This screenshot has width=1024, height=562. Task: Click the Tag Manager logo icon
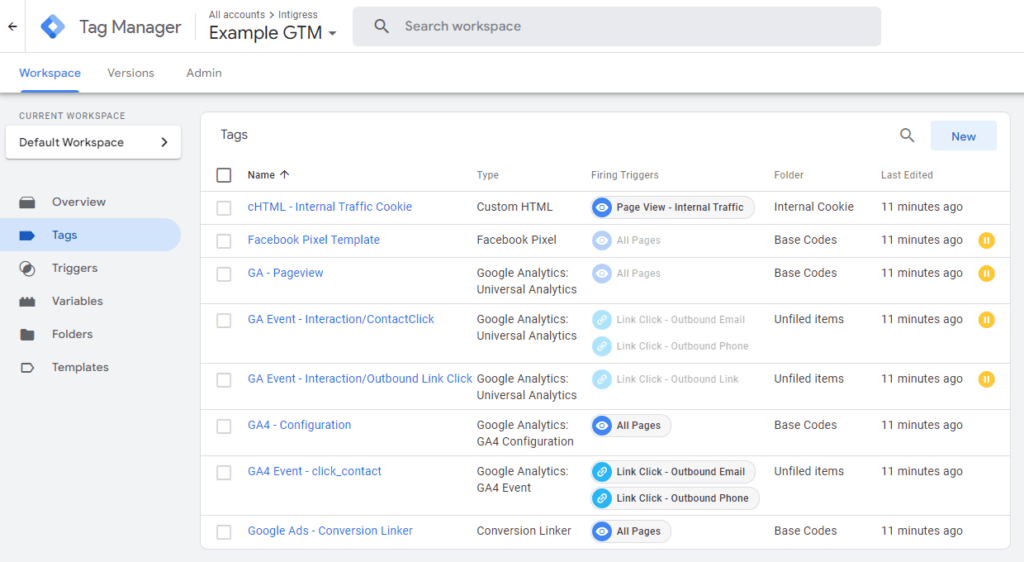click(53, 27)
